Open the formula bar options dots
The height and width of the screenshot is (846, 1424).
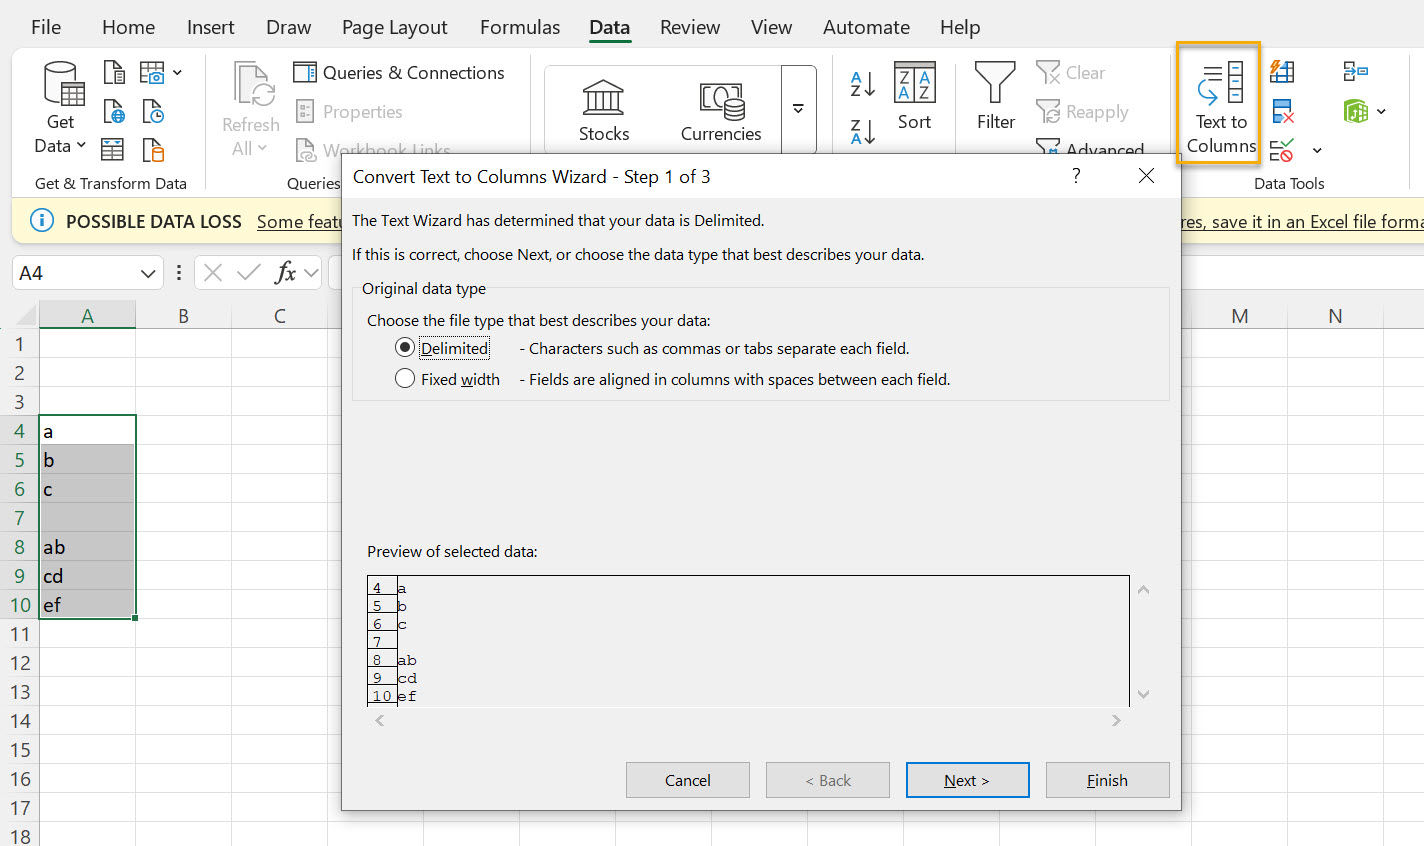(178, 272)
